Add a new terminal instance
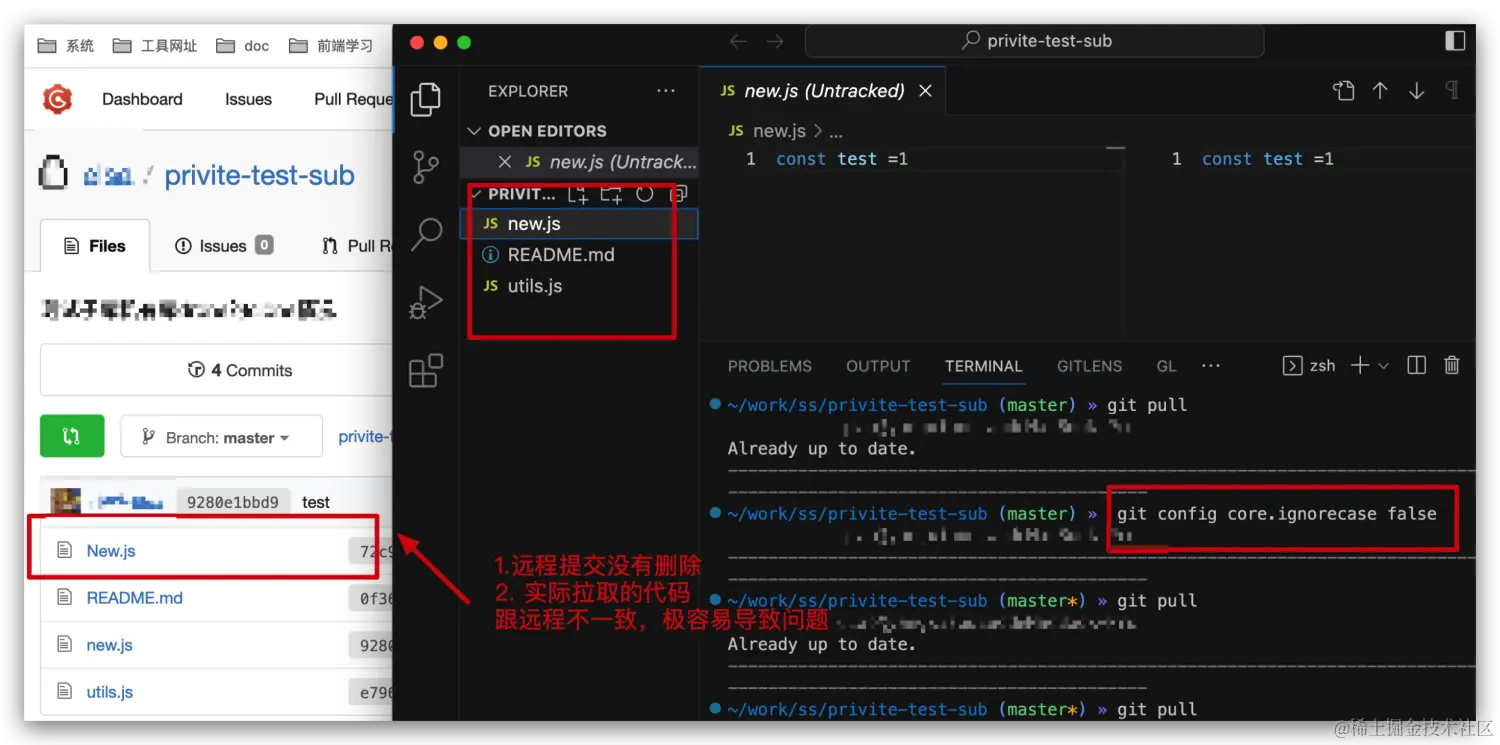Image resolution: width=1500 pixels, height=745 pixels. click(x=1360, y=365)
